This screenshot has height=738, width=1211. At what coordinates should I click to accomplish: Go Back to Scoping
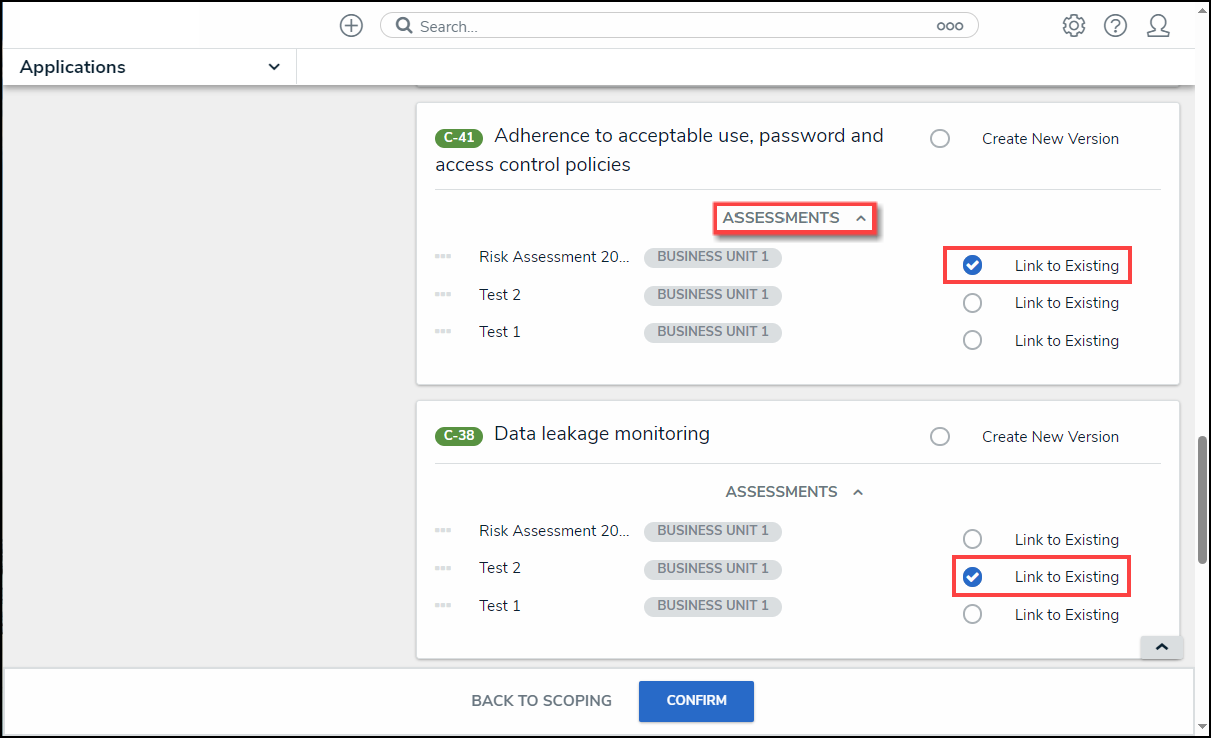[x=541, y=701]
